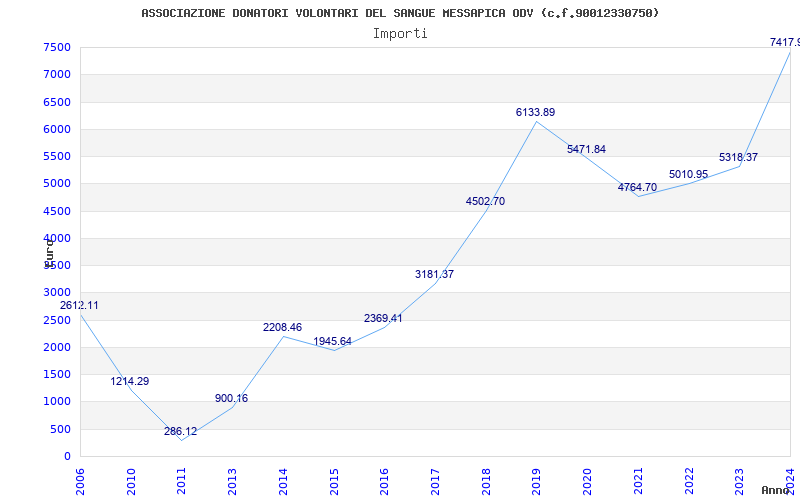Select the 1945.64 data label

(x=333, y=341)
